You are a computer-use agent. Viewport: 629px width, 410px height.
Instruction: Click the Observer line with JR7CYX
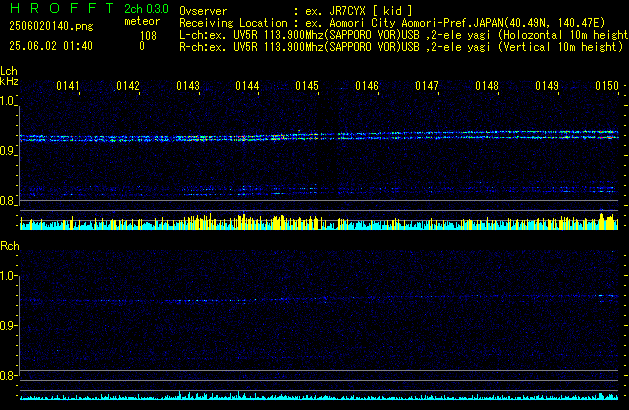(296, 11)
